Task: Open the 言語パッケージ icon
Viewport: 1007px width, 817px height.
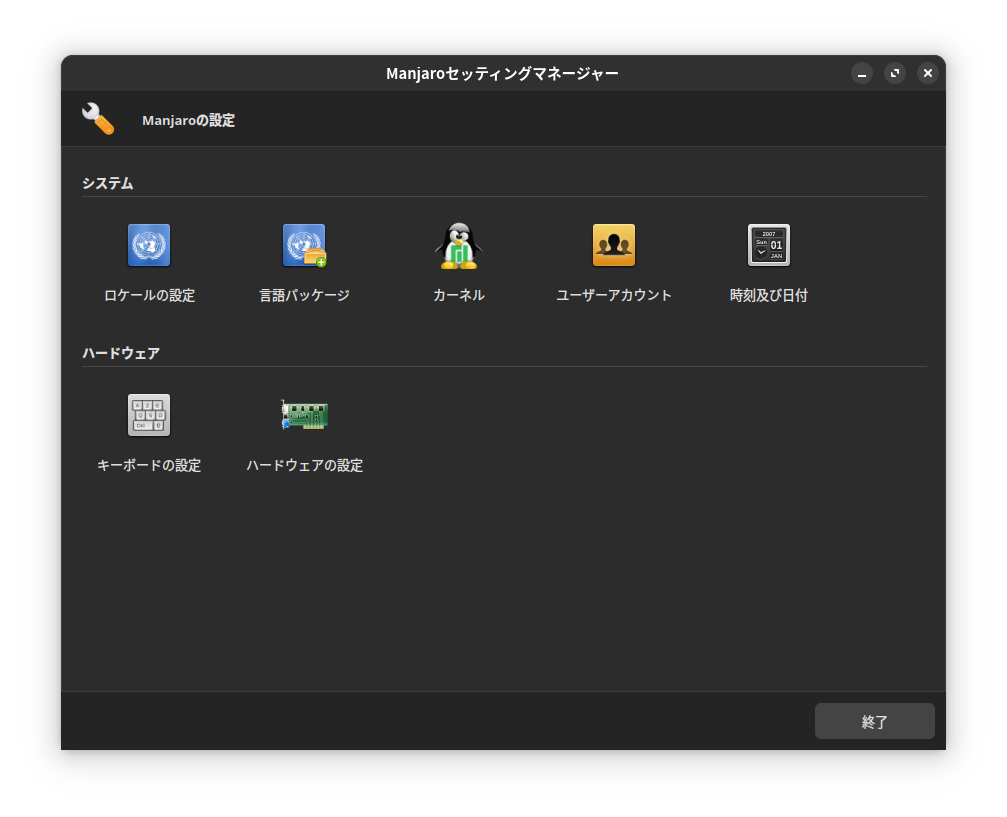Action: click(304, 245)
